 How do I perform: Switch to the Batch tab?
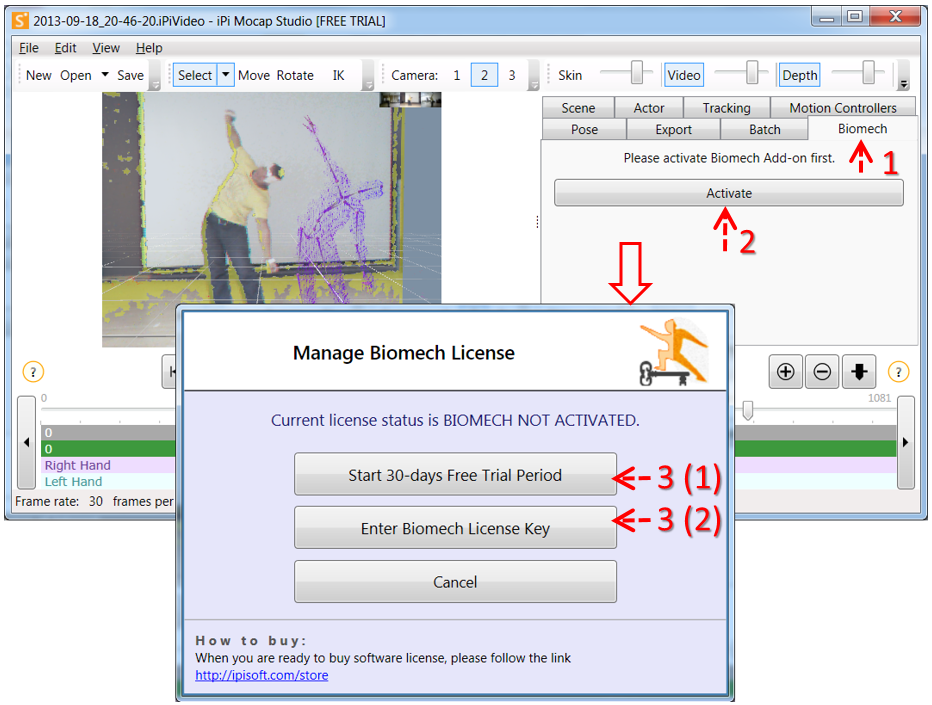pos(764,129)
